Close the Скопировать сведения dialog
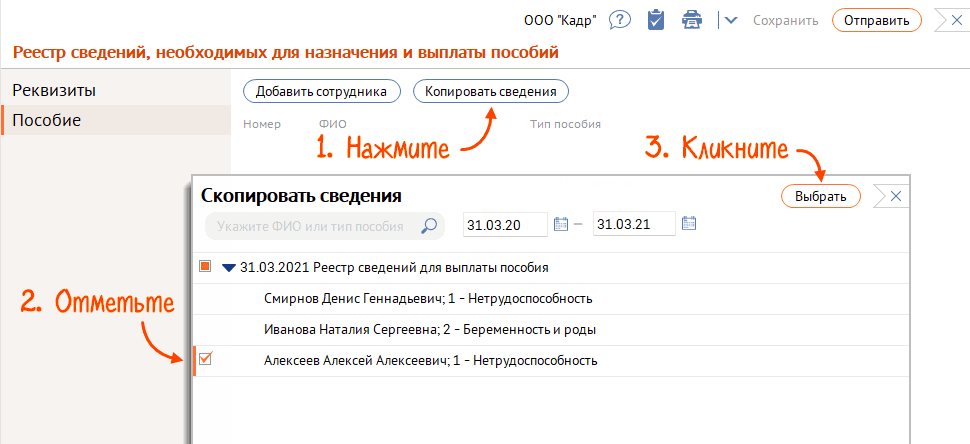 pyautogui.click(x=895, y=196)
